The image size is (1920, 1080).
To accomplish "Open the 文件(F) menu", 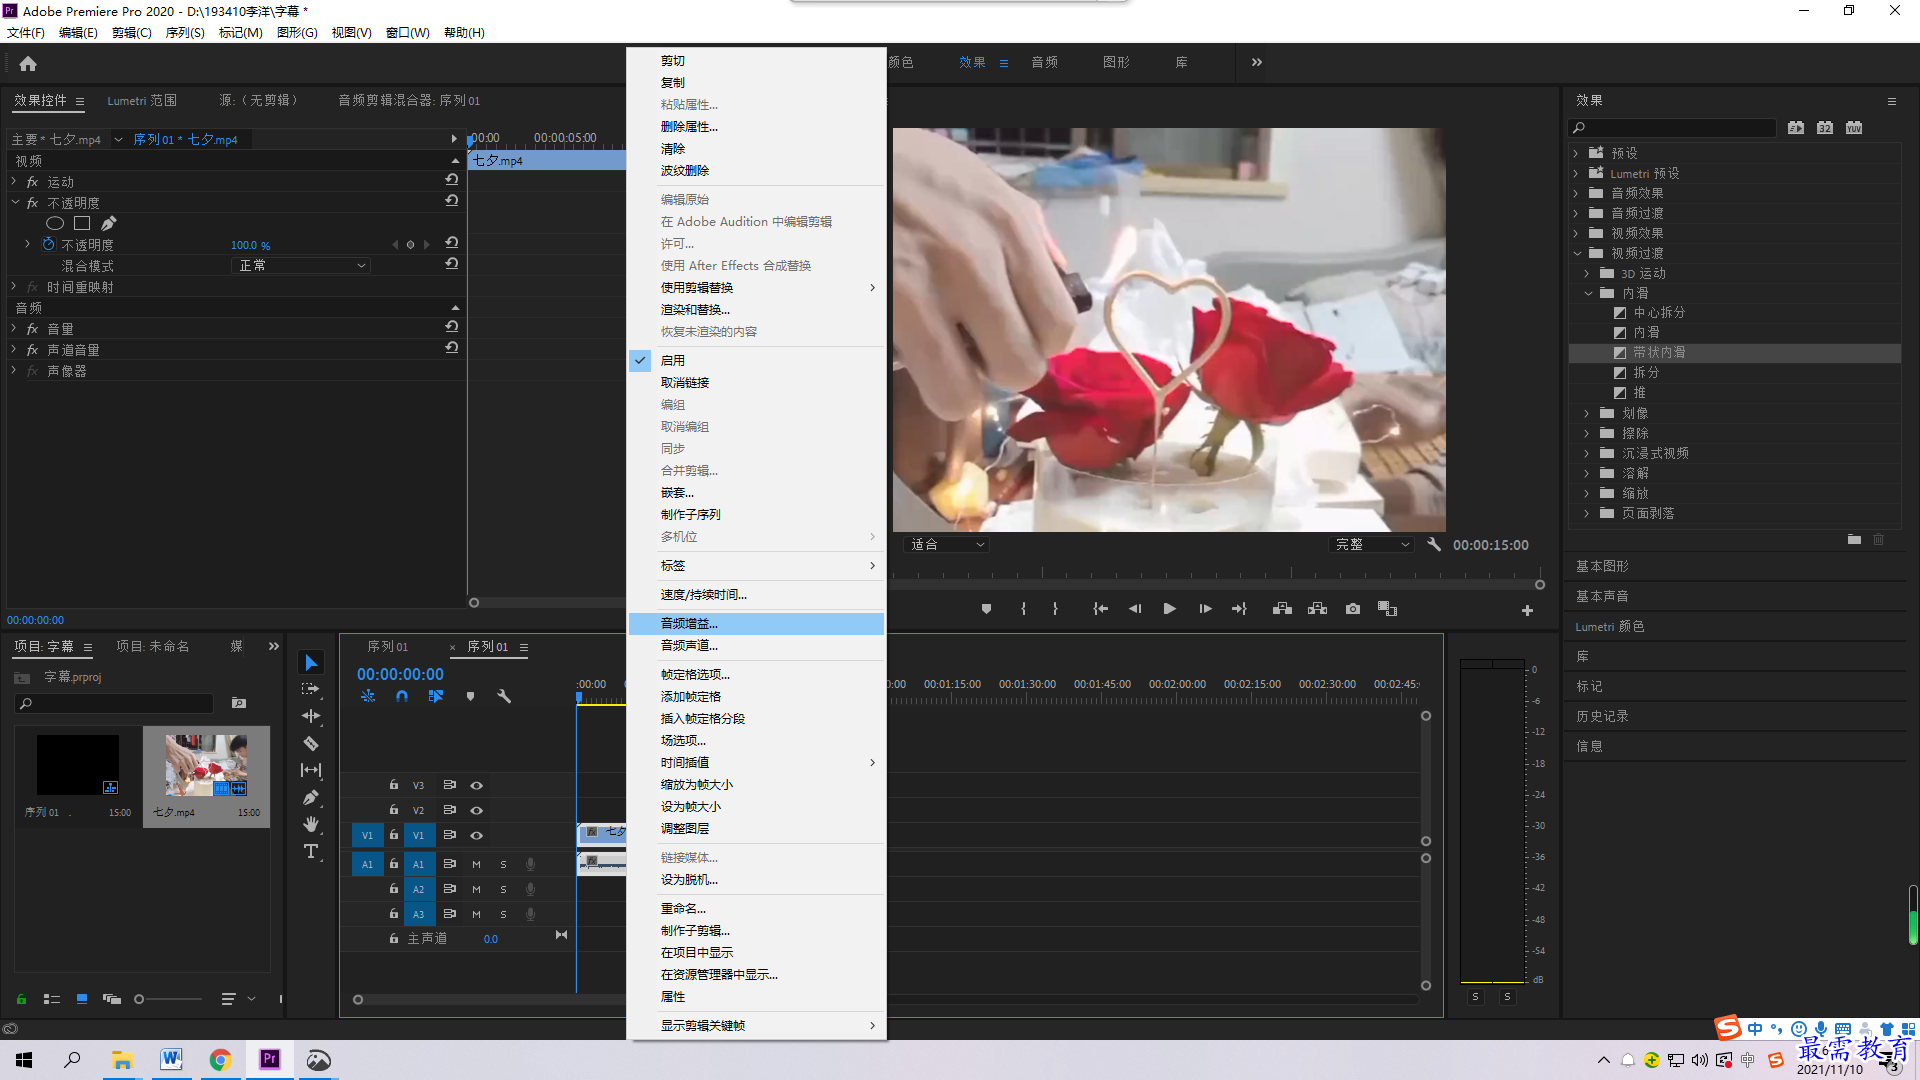I will pos(26,33).
